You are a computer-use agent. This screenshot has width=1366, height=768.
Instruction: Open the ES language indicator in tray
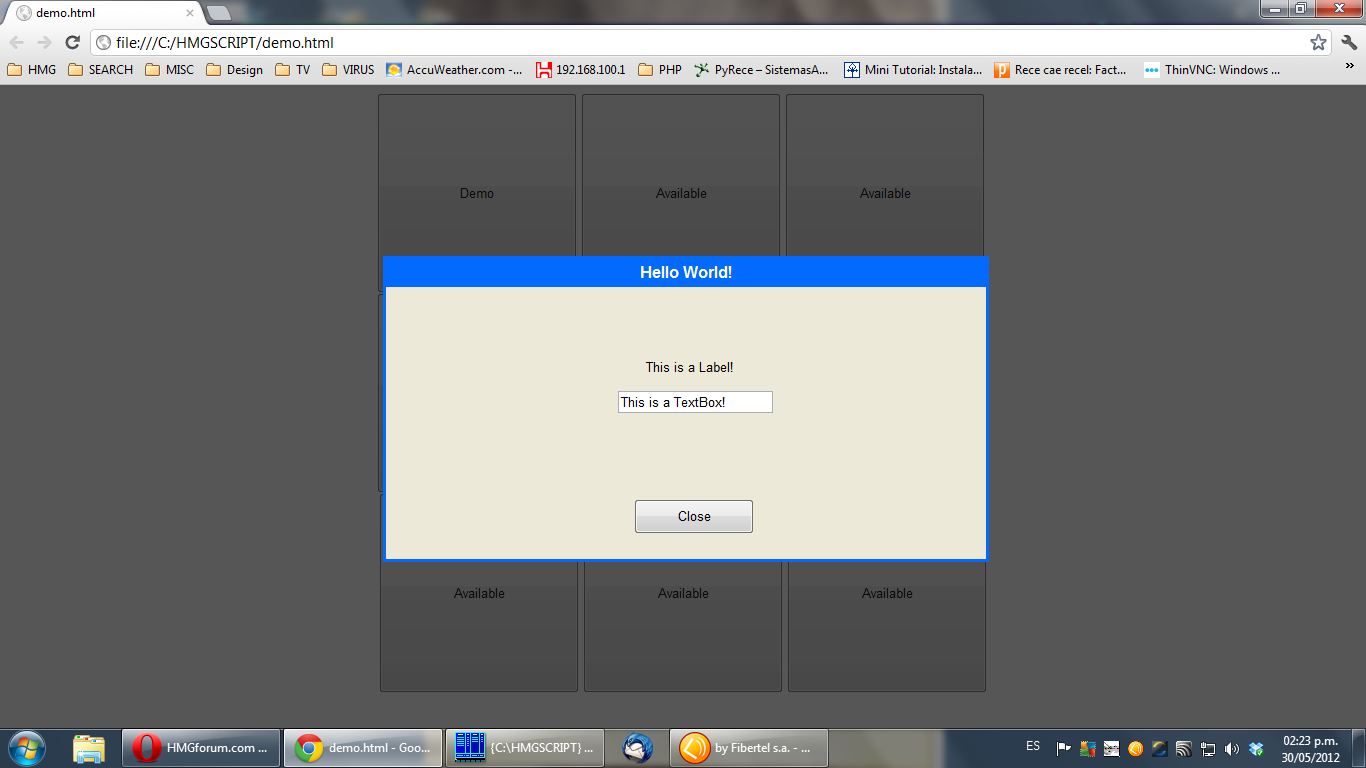click(x=1033, y=747)
